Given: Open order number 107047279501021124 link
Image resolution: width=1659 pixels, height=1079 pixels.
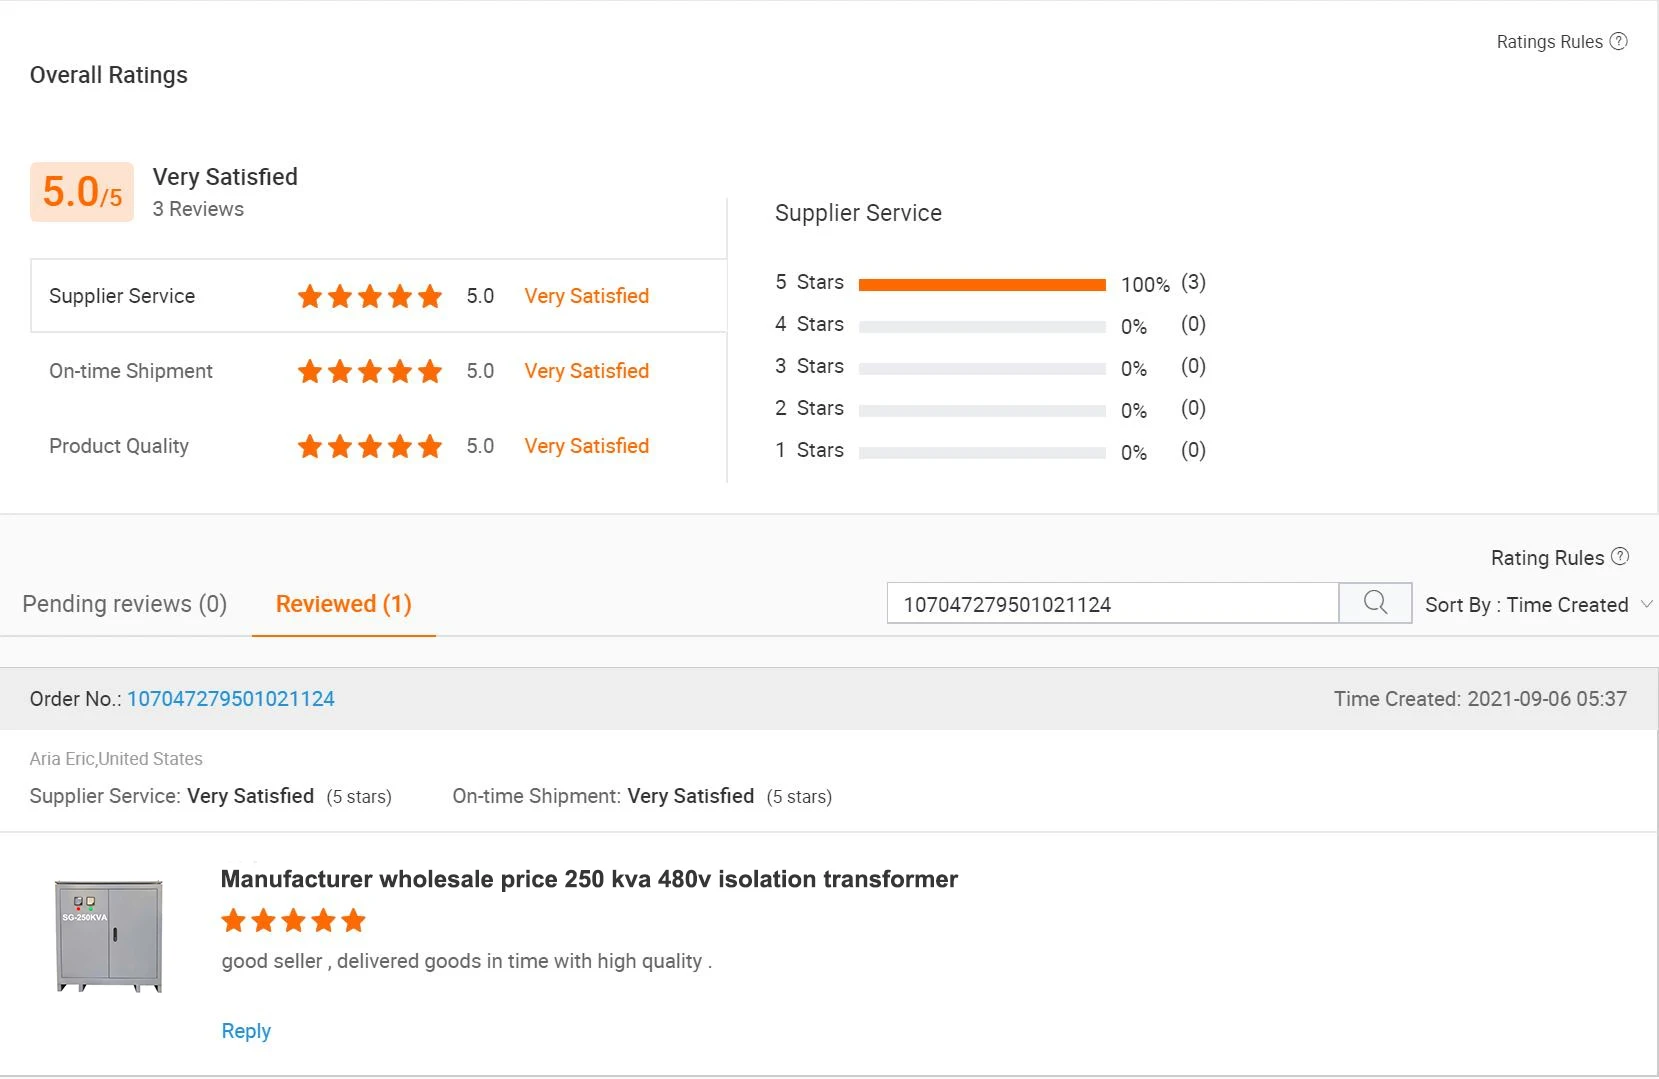Looking at the screenshot, I should click(x=231, y=699).
